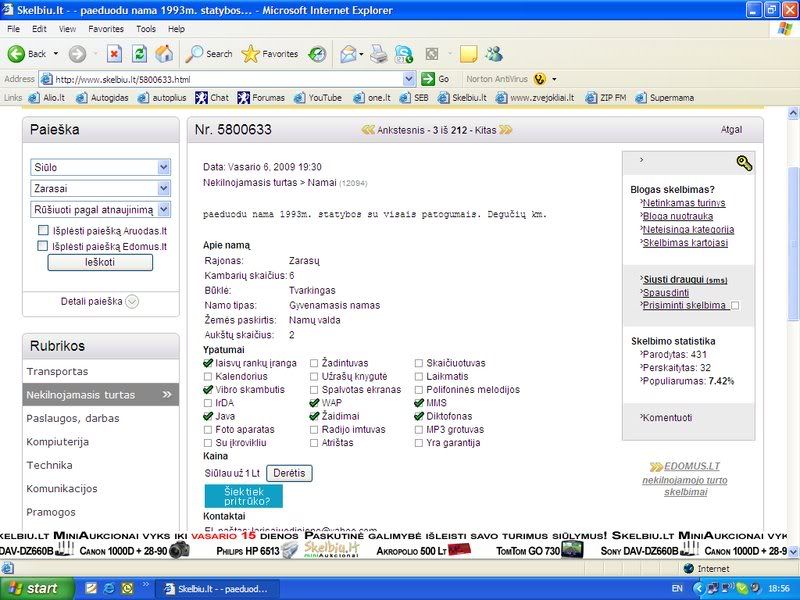Click the yellow key icon in sidebar
Viewport: 800px width, 600px height.
[x=744, y=163]
